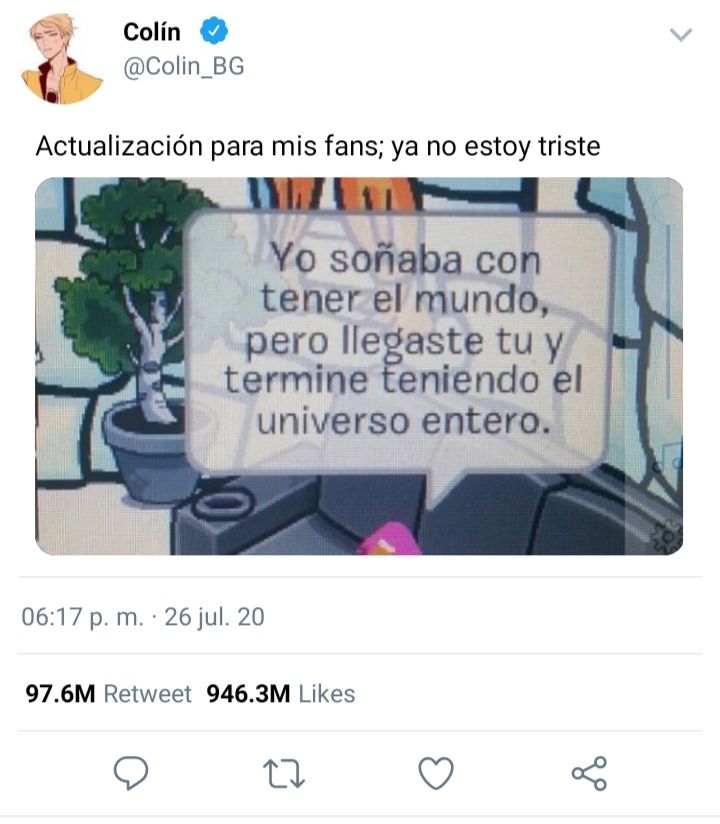The width and height of the screenshot is (720, 824).
Task: Like the tweet with the heart icon
Action: (436, 773)
